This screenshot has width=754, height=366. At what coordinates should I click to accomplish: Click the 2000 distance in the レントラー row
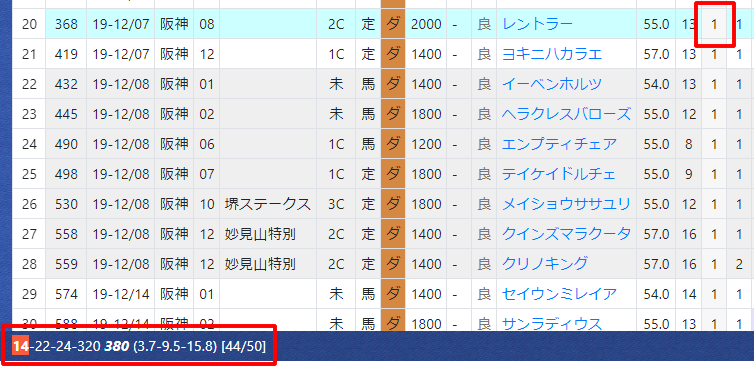pos(426,24)
